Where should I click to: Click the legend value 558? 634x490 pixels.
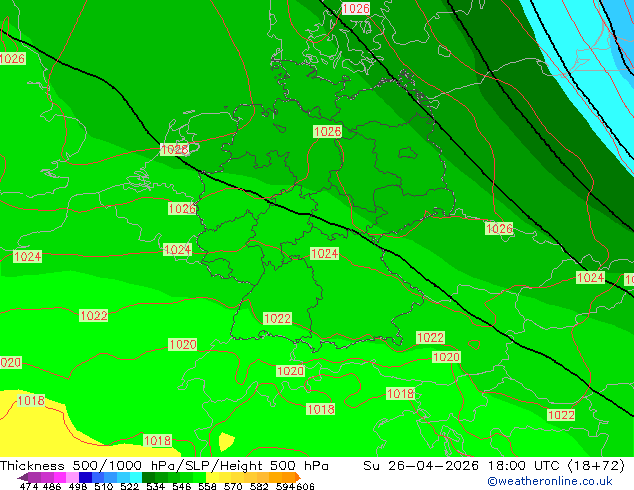(x=207, y=486)
